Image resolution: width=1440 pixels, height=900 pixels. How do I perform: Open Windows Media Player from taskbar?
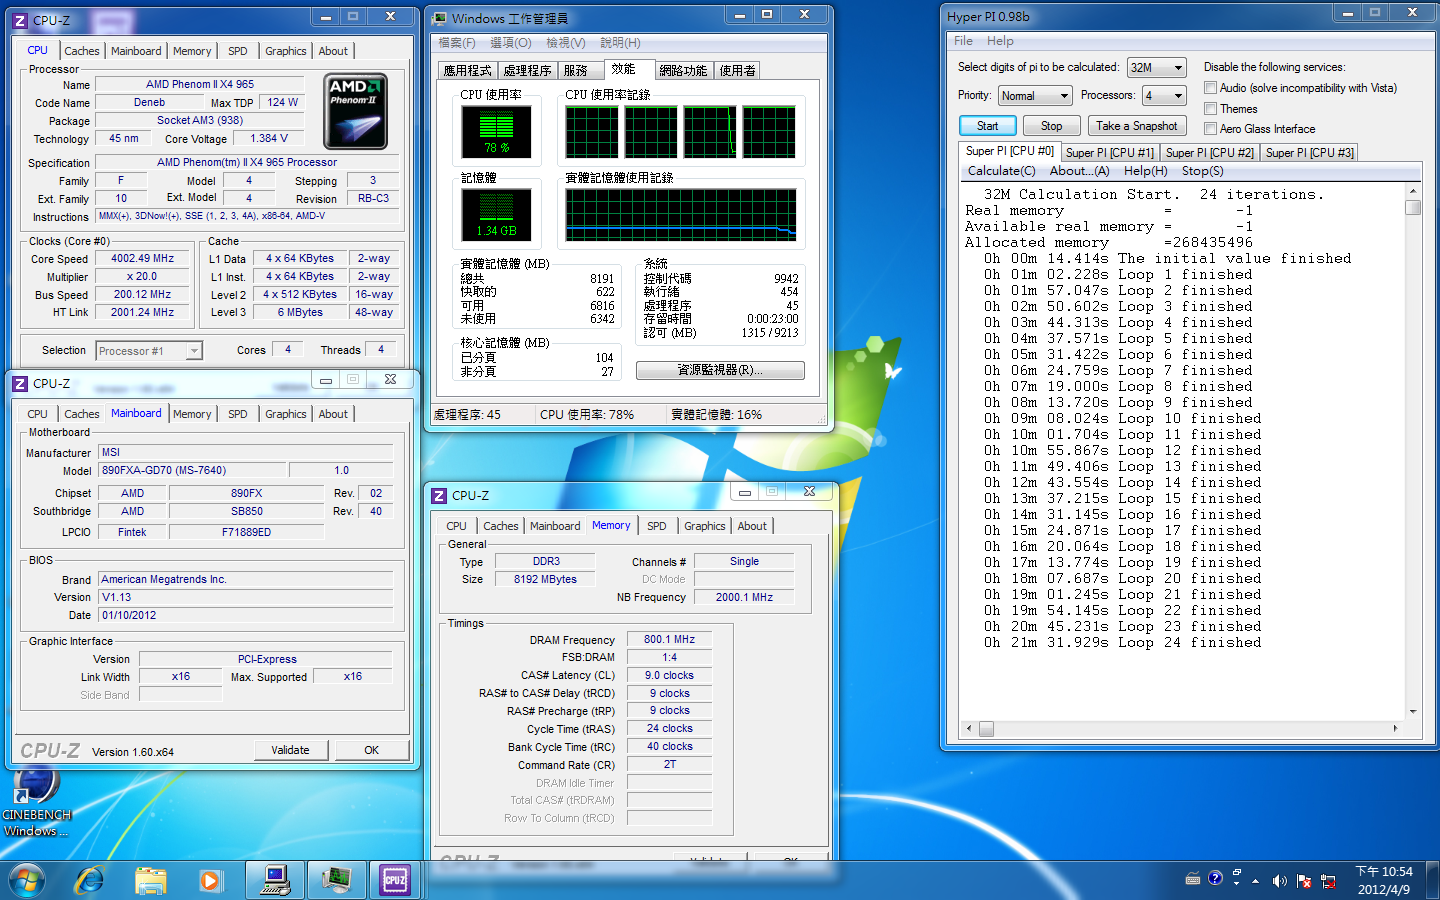point(209,880)
